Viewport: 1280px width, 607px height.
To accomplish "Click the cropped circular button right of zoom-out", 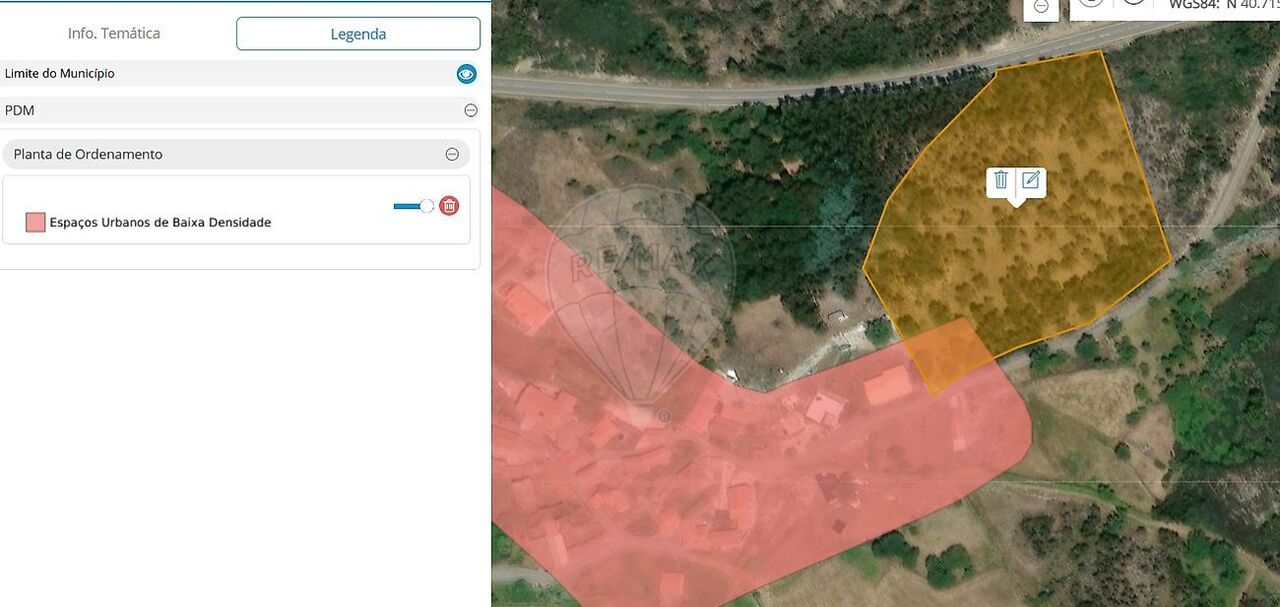I will (x=1091, y=3).
